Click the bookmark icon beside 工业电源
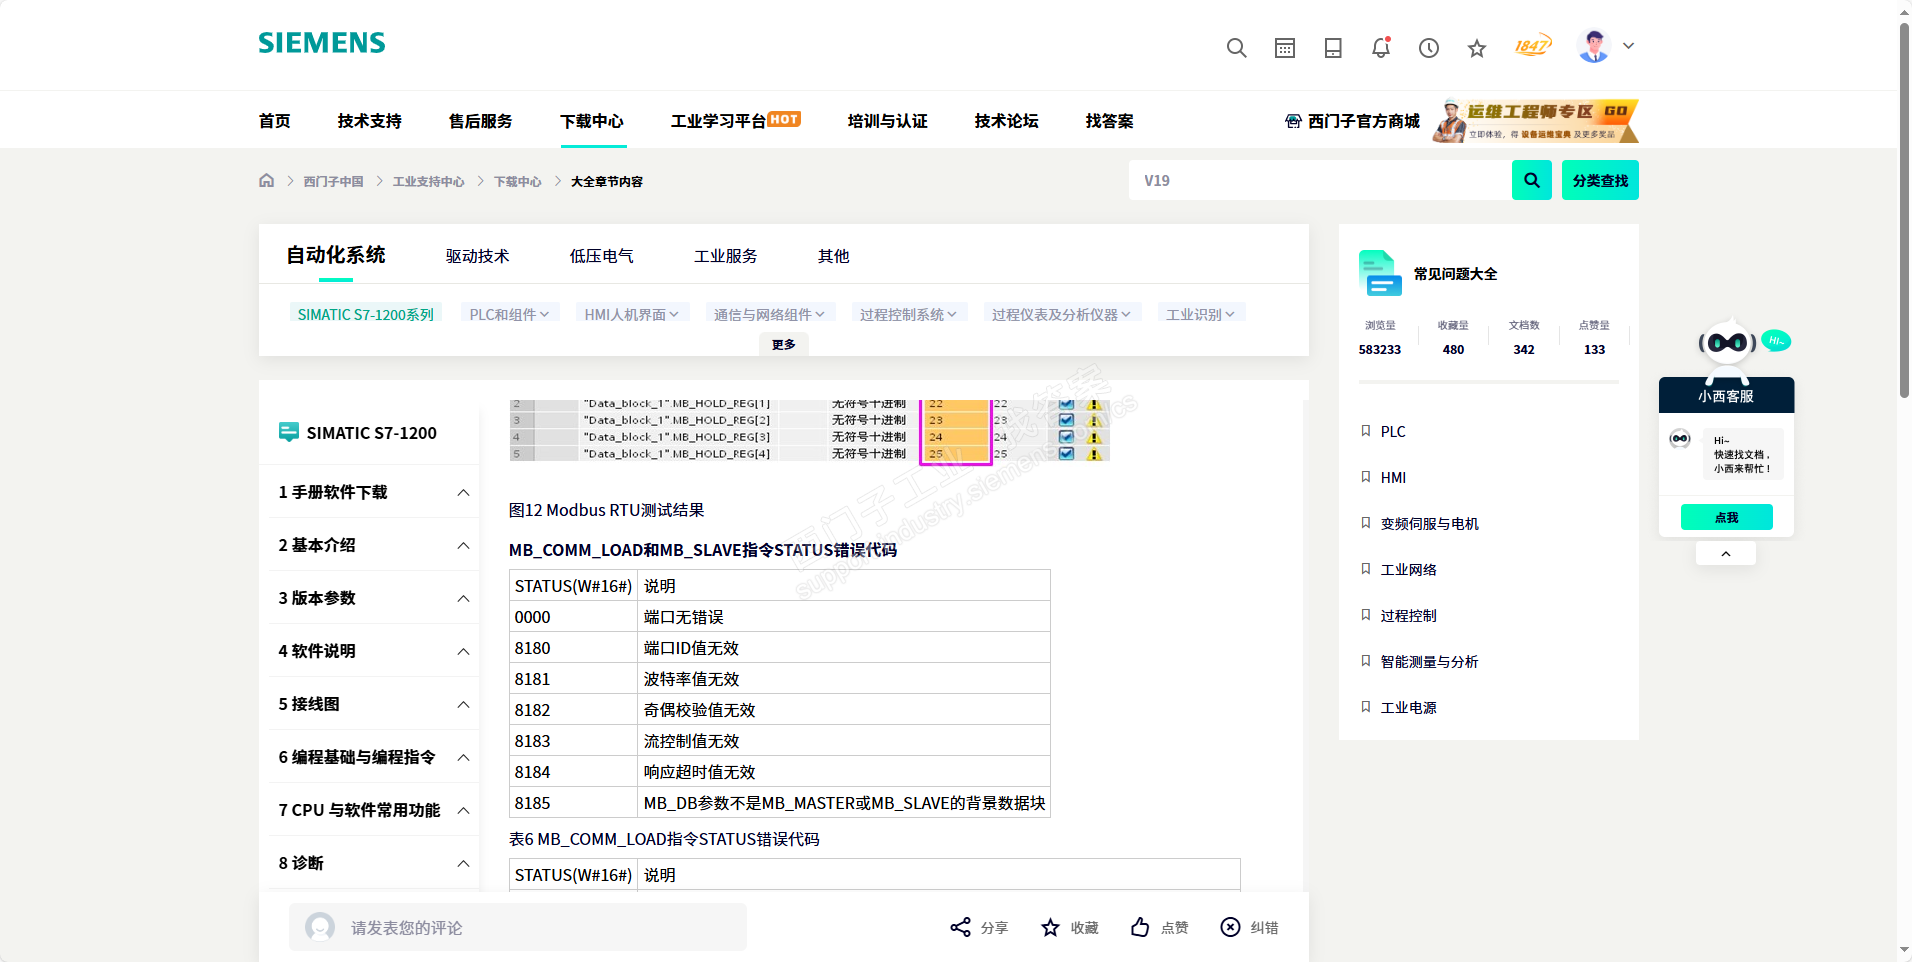Screen dimensions: 1912x962 tap(1366, 707)
